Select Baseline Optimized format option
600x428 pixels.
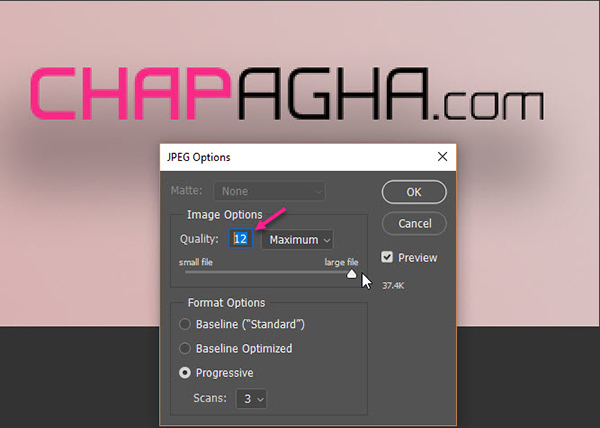[185, 348]
